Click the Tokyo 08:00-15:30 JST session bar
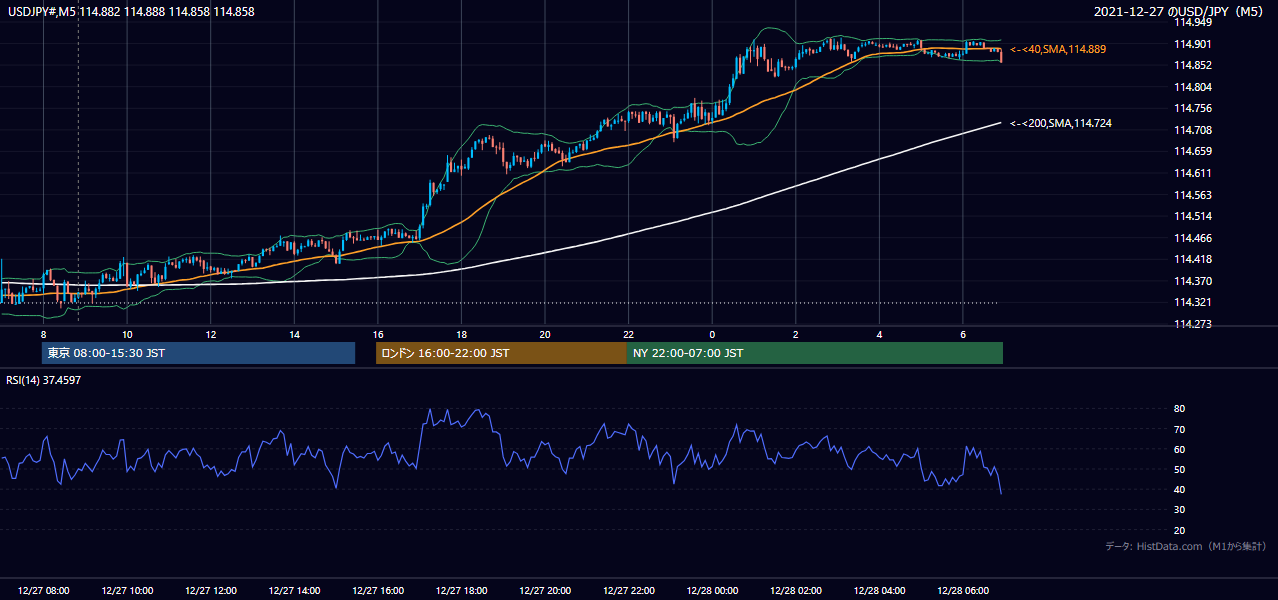Viewport: 1278px width, 600px height. click(198, 353)
